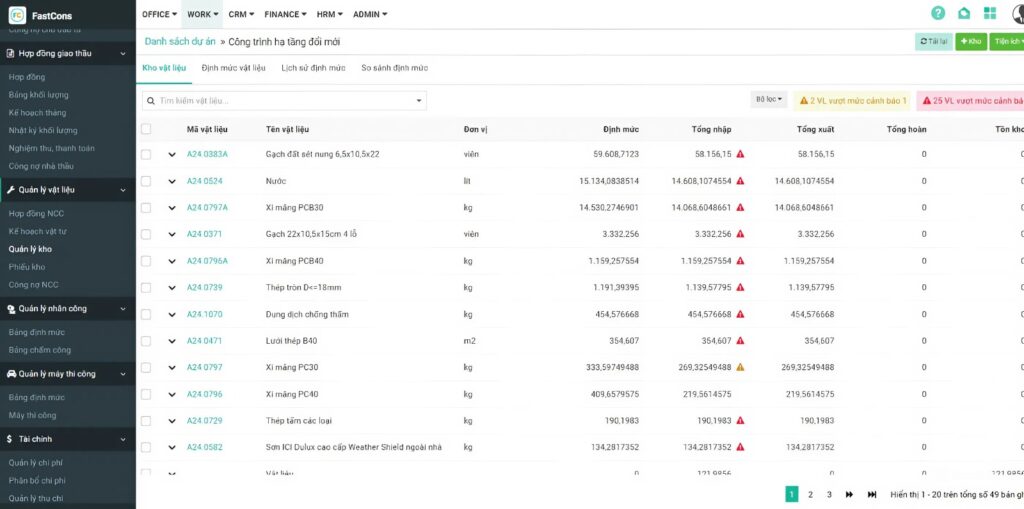
Task: Collapse the Quản lý vật liệu sidebar section chevron
Action: click(x=123, y=190)
